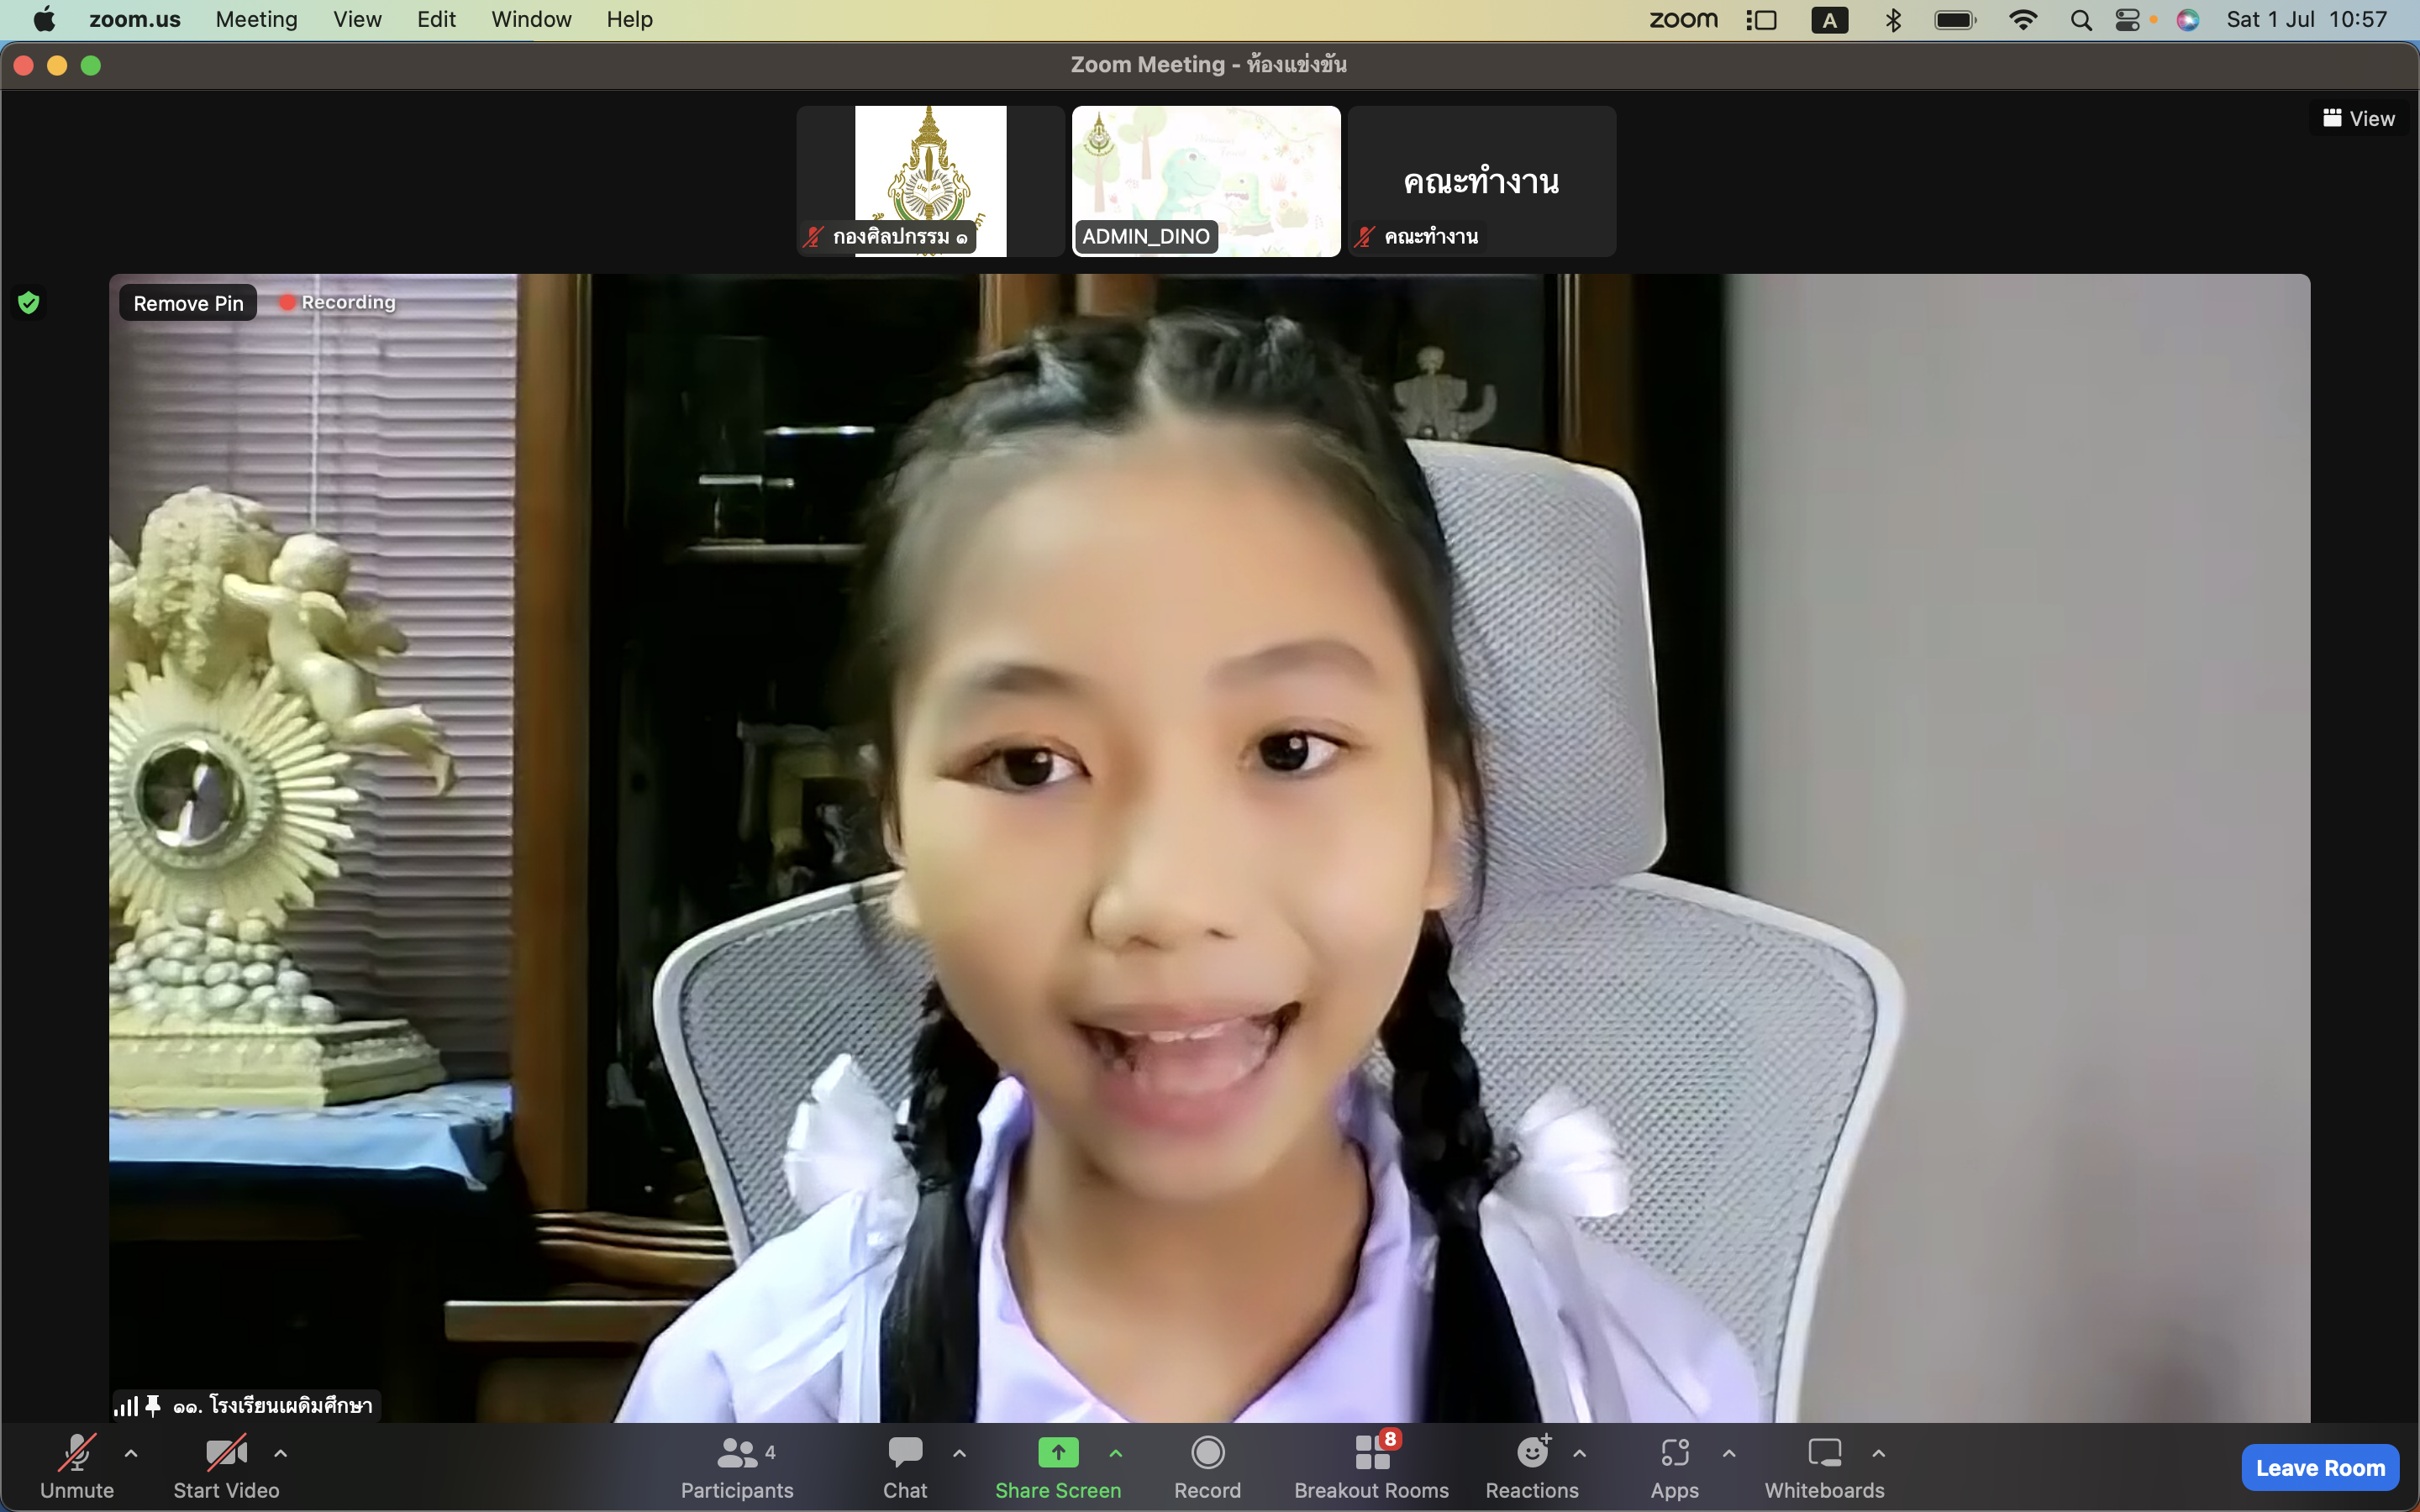Select the ADMIN_DINO participant thumbnail
Screen dimensions: 2420x1512
[1205, 181]
